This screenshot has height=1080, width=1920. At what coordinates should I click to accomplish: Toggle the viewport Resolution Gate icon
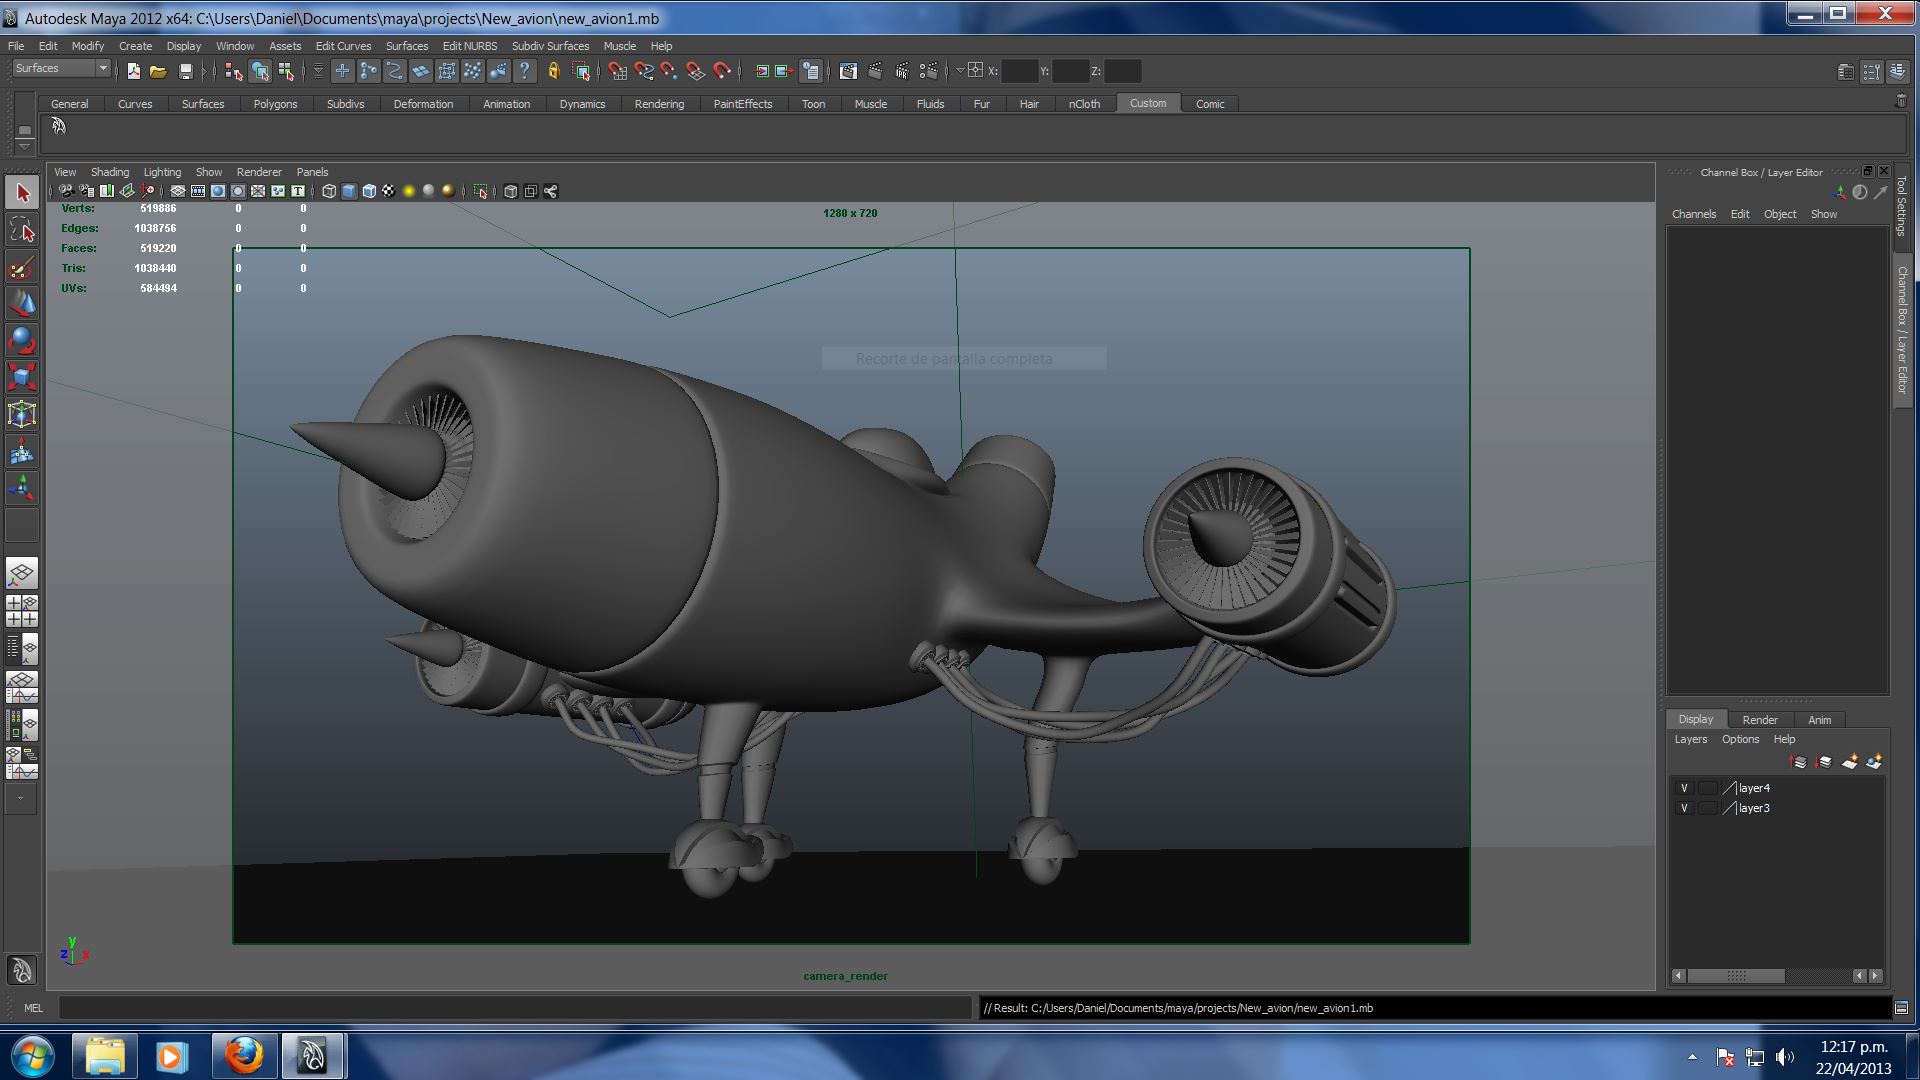[218, 191]
